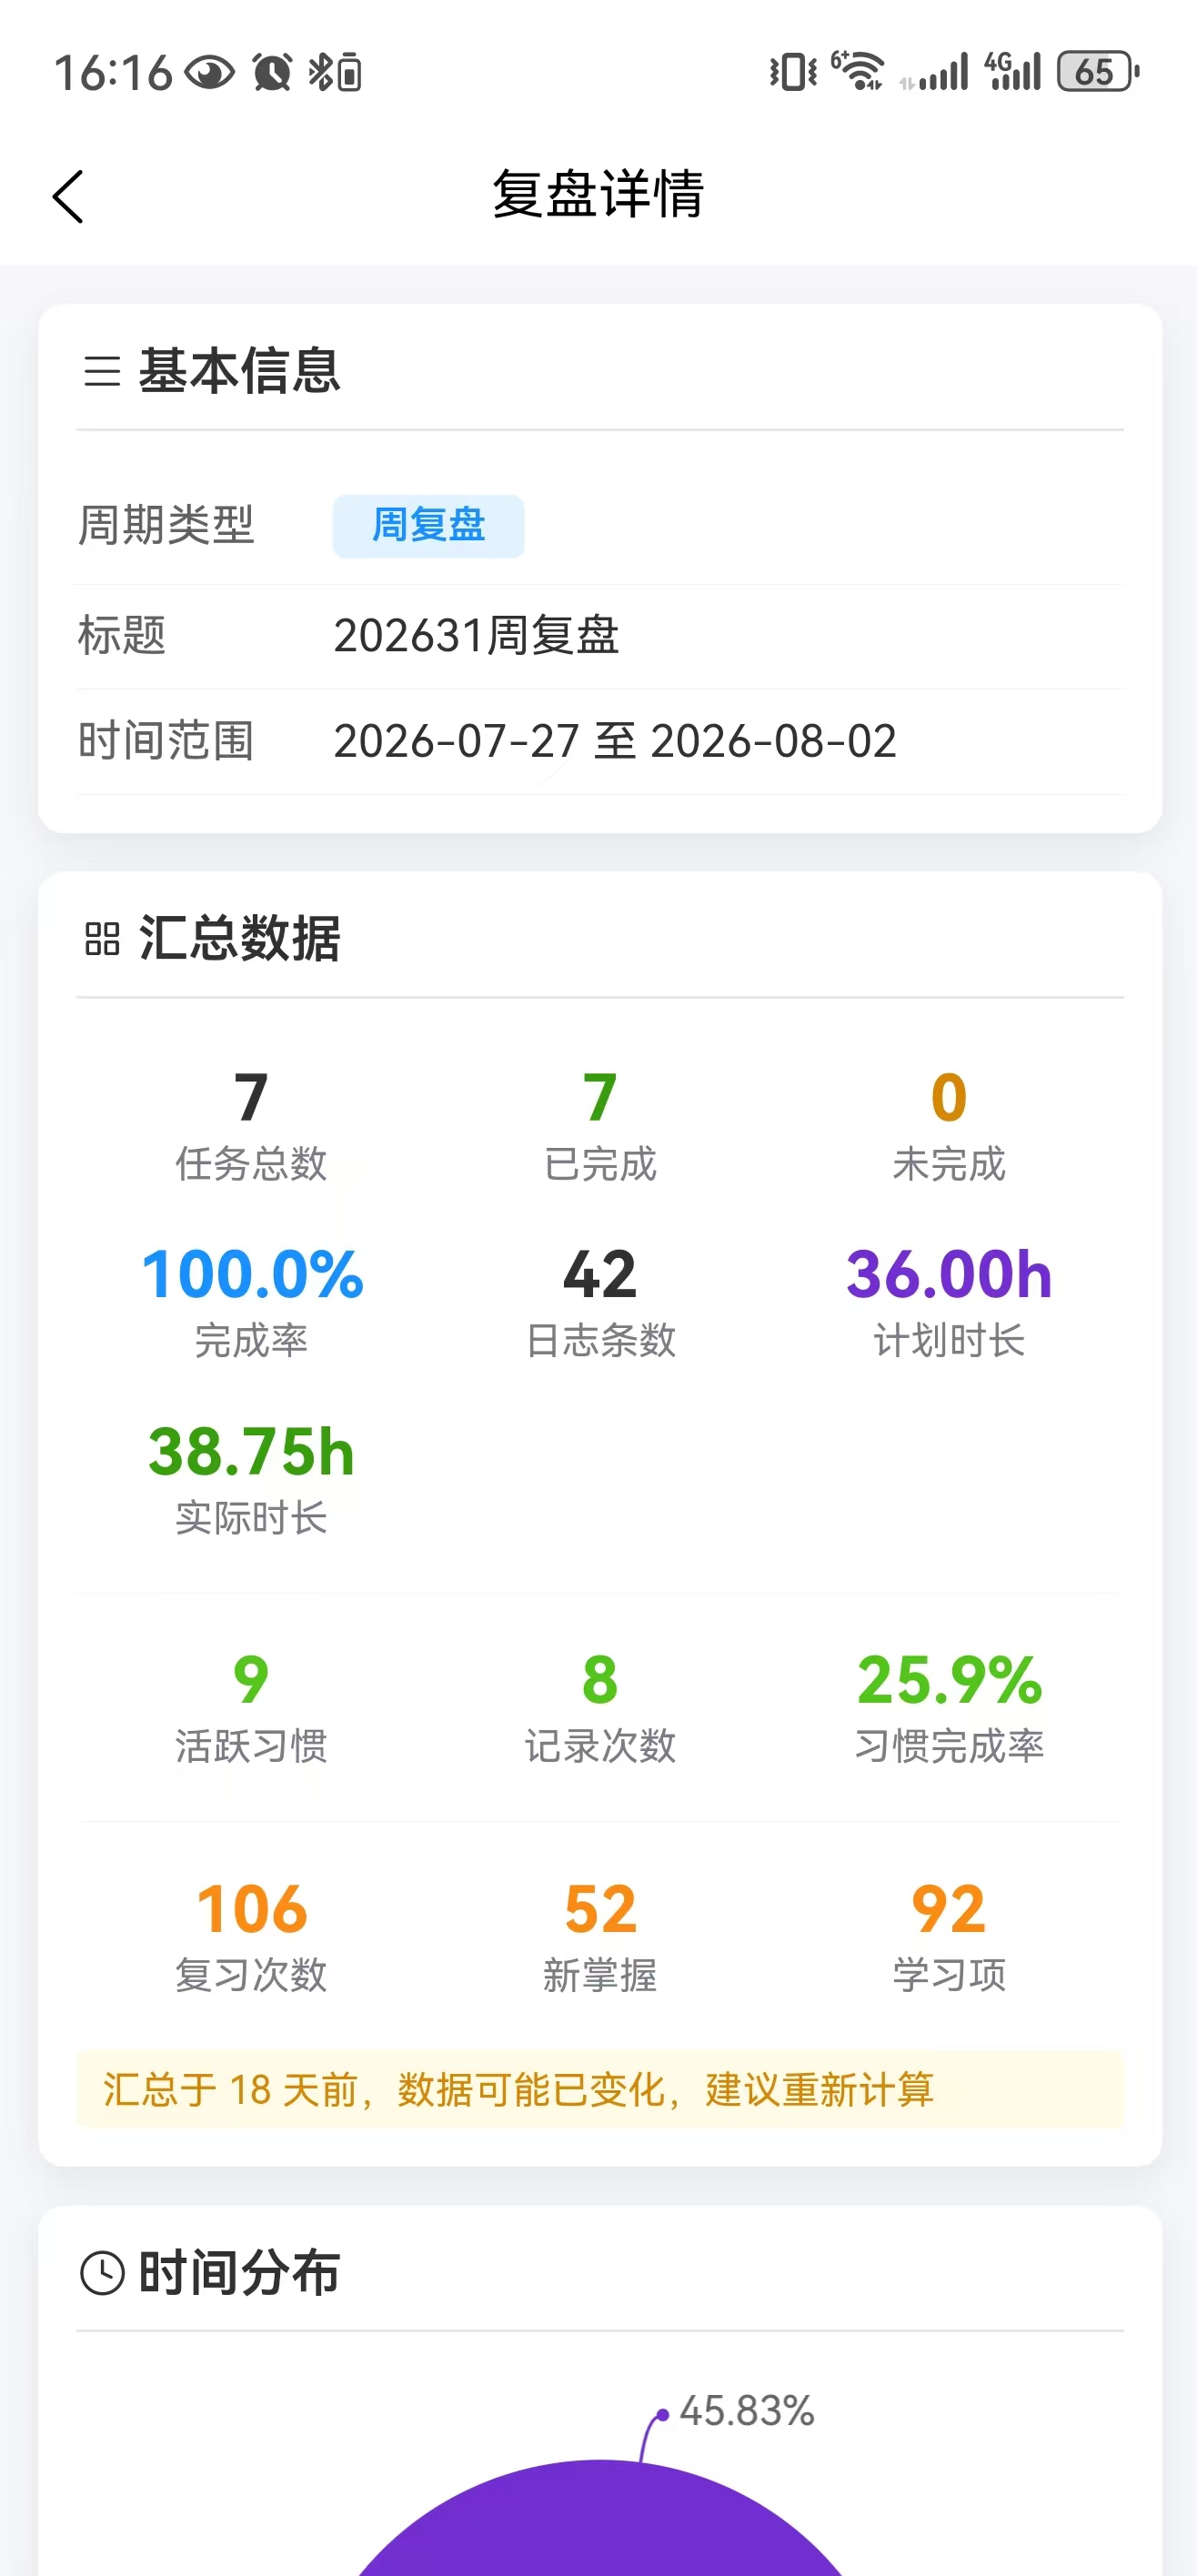The image size is (1197, 2576).
Task: Tap the clock icon beside 时间分布
Action: click(x=102, y=2273)
